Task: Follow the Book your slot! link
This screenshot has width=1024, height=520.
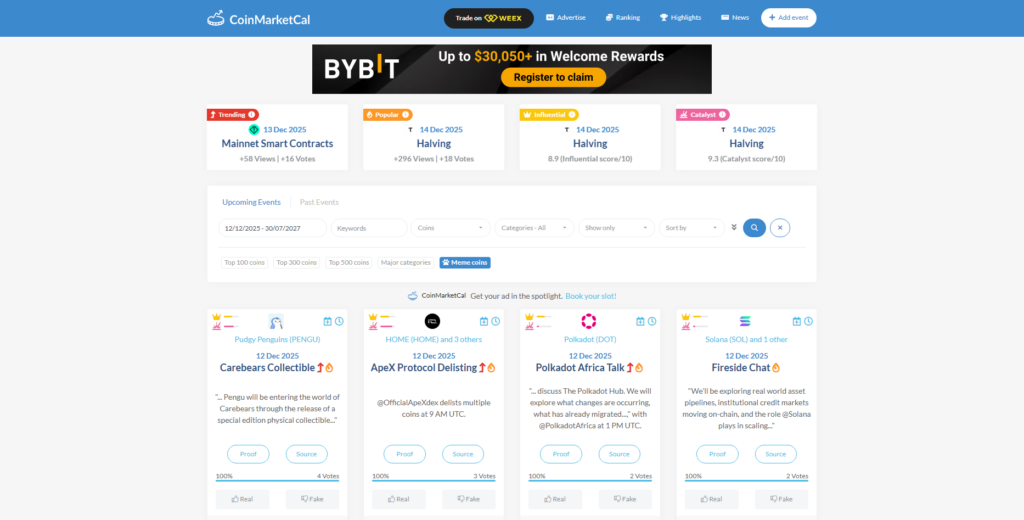Action: pyautogui.click(x=591, y=296)
